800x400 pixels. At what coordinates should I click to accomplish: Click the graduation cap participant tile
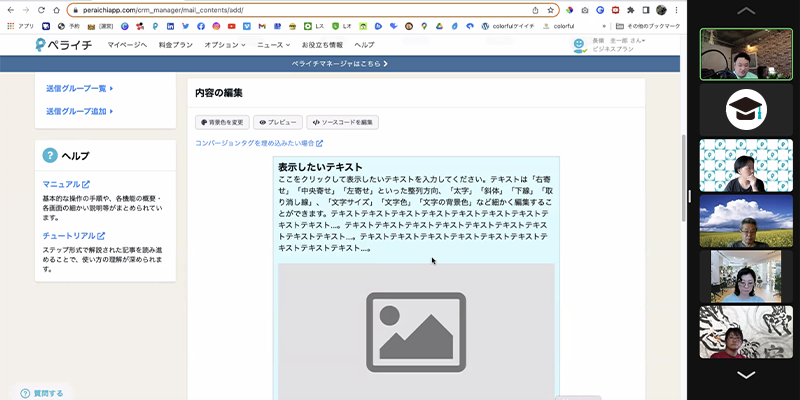[x=745, y=109]
